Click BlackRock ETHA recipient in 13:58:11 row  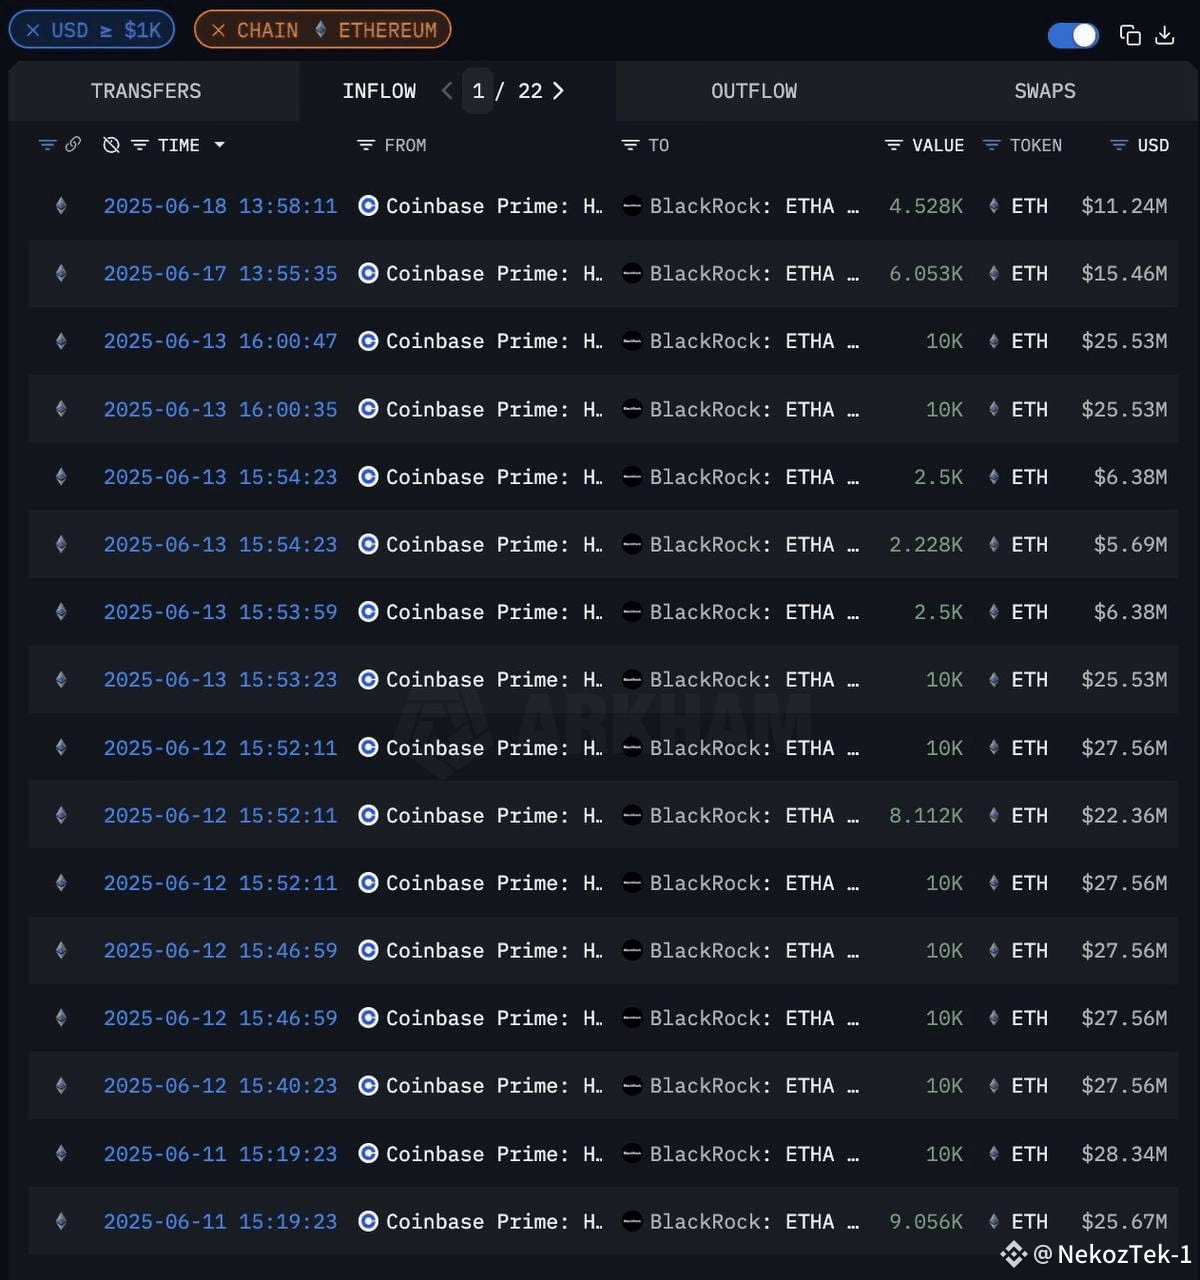(x=740, y=206)
